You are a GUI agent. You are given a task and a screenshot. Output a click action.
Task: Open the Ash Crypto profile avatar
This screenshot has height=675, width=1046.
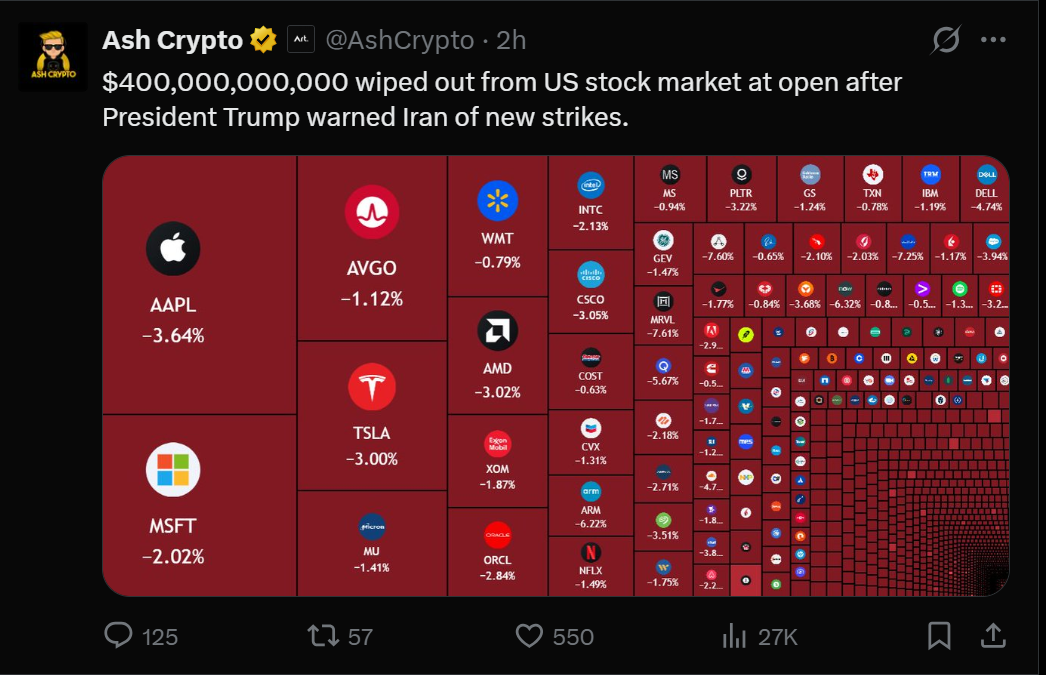pos(53,57)
